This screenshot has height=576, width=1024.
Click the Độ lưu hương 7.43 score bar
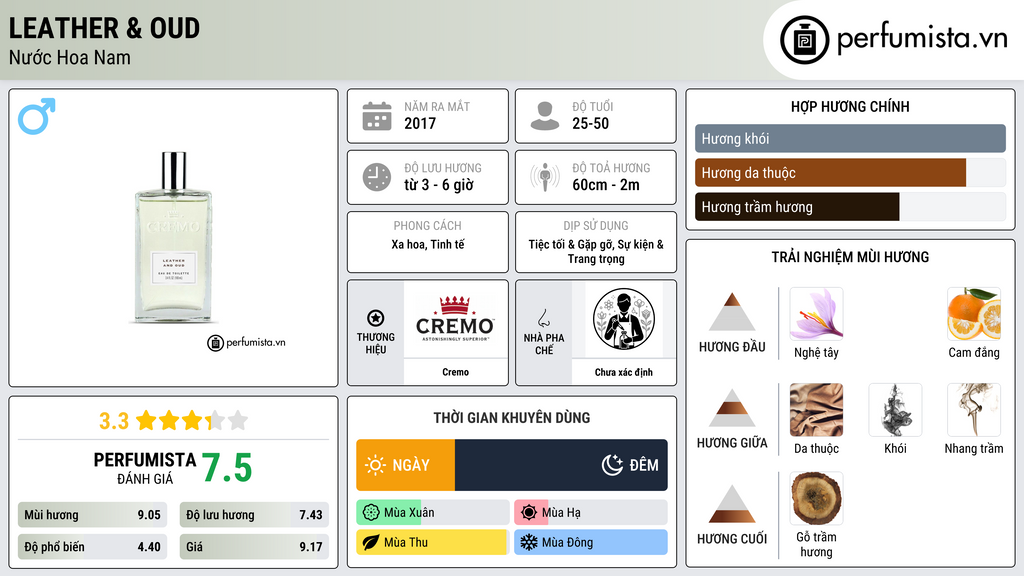(x=254, y=515)
